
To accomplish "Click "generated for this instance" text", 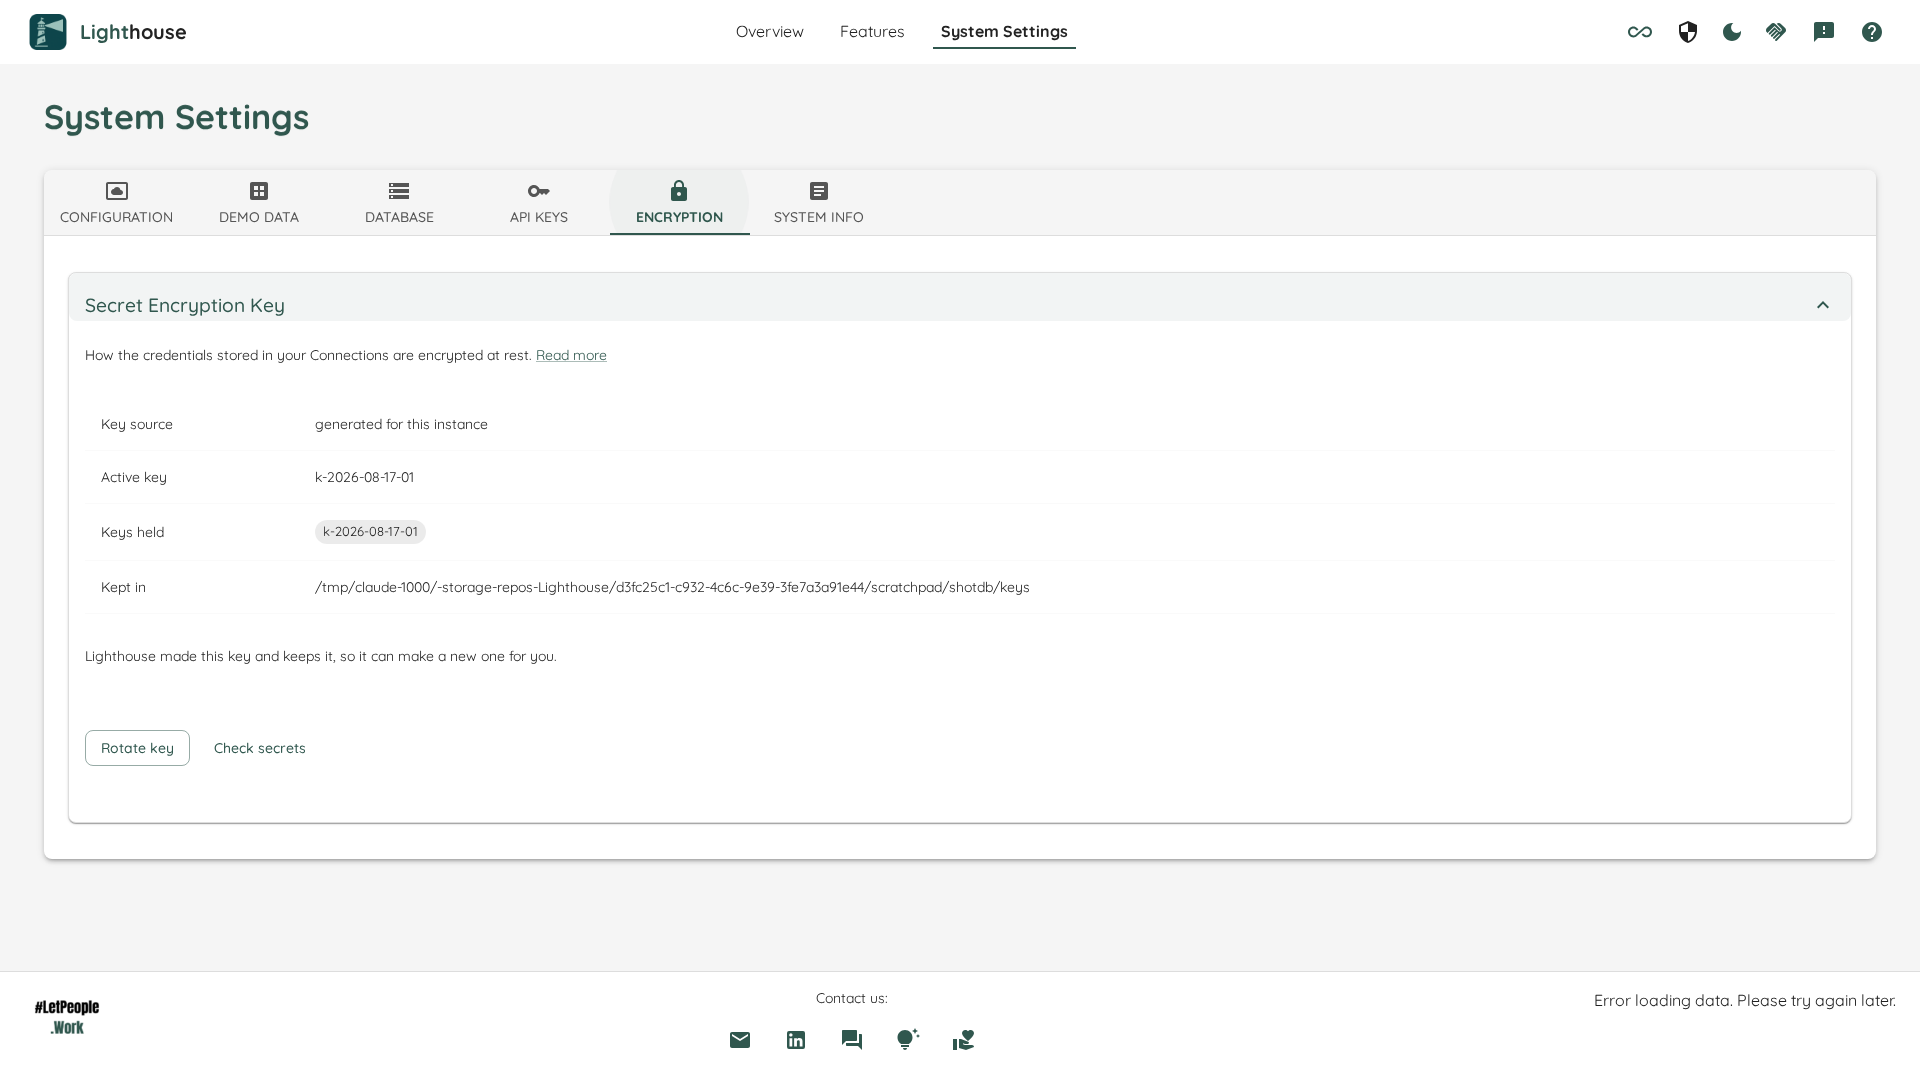I will pyautogui.click(x=401, y=424).
